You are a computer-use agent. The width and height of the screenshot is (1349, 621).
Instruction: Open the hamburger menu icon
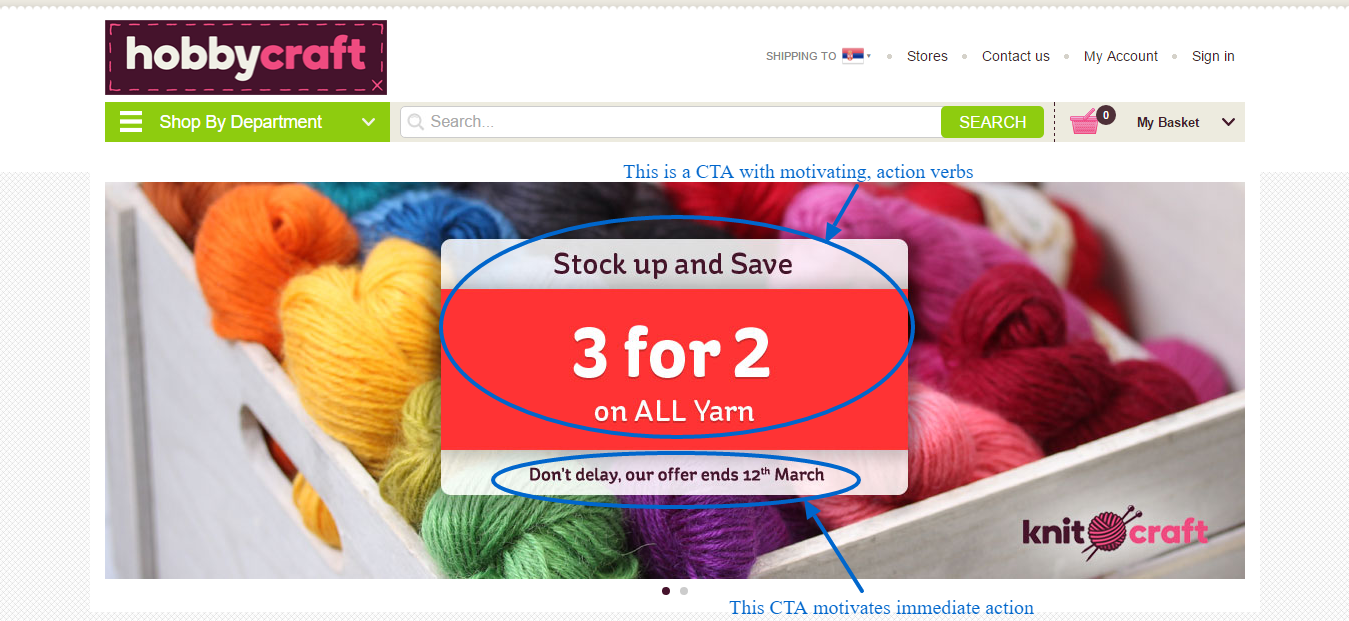131,122
